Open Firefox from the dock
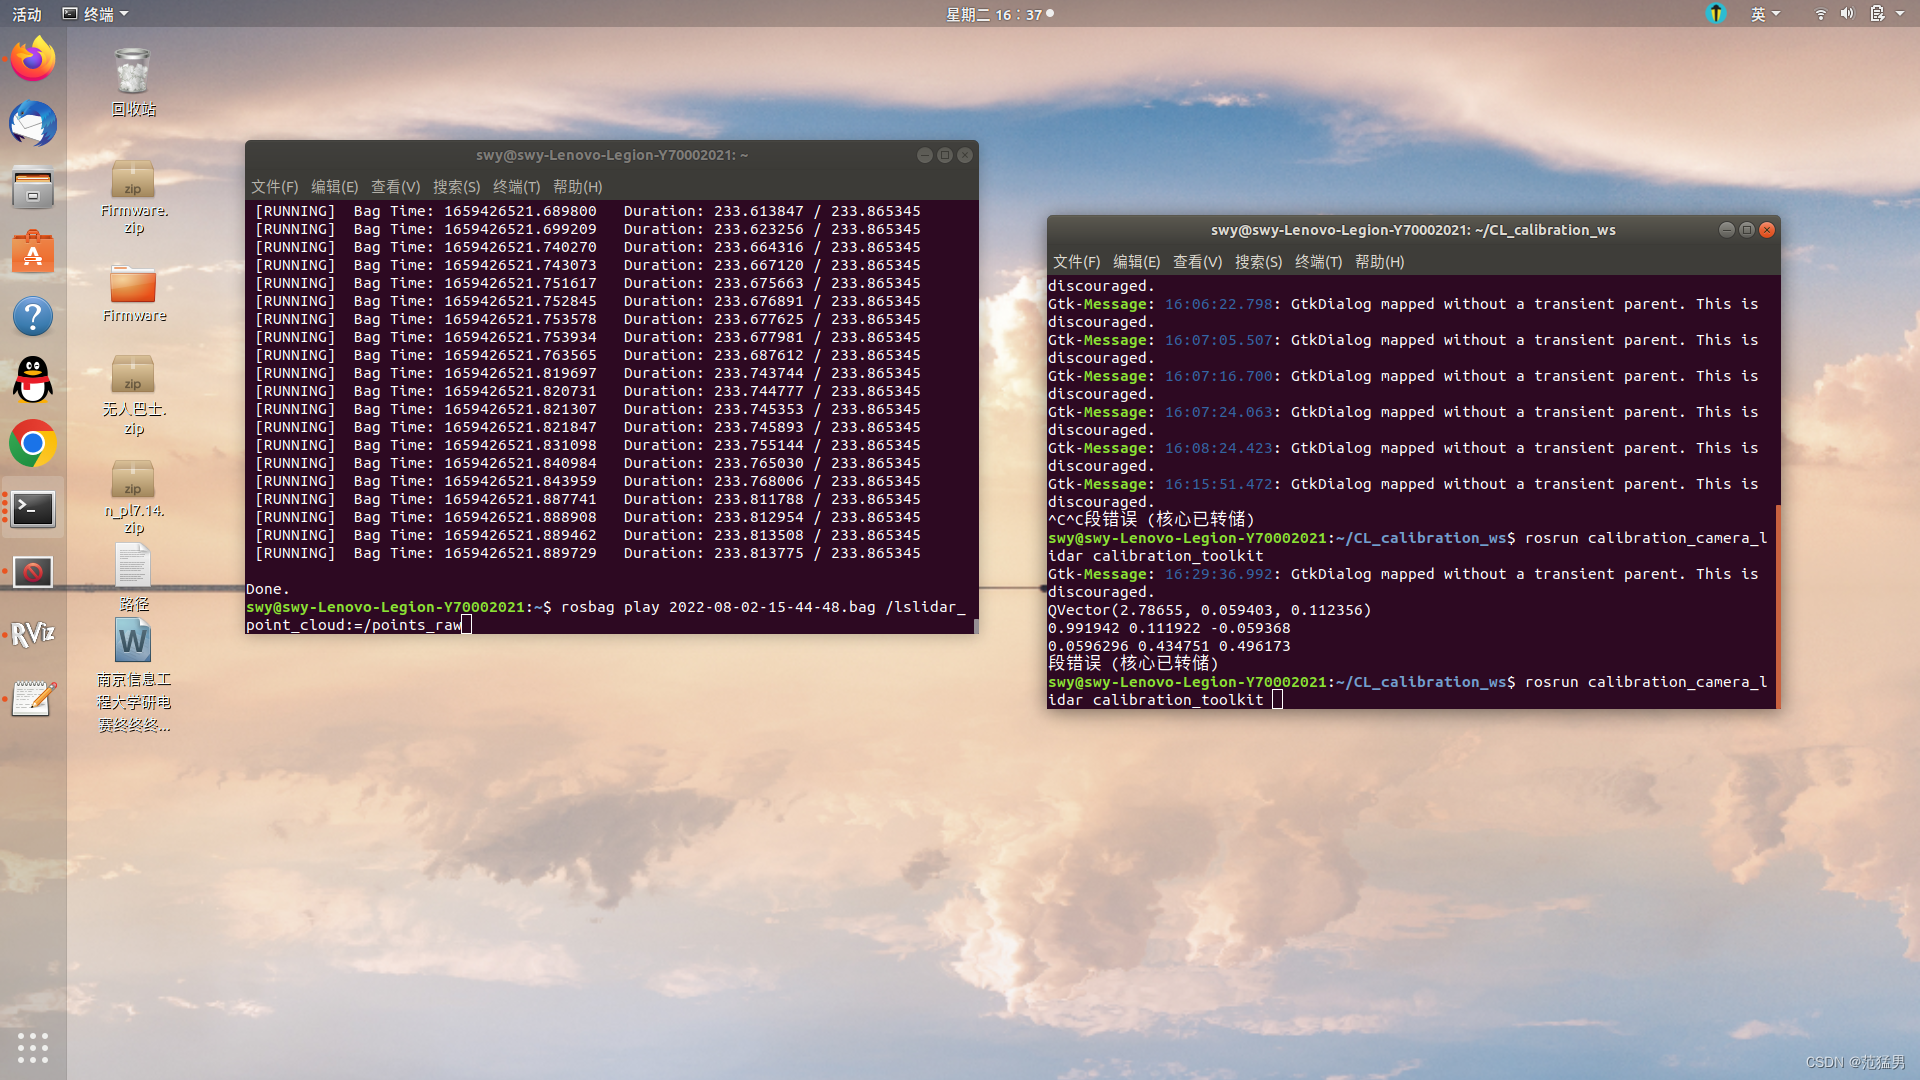This screenshot has width=1920, height=1080. coord(33,60)
